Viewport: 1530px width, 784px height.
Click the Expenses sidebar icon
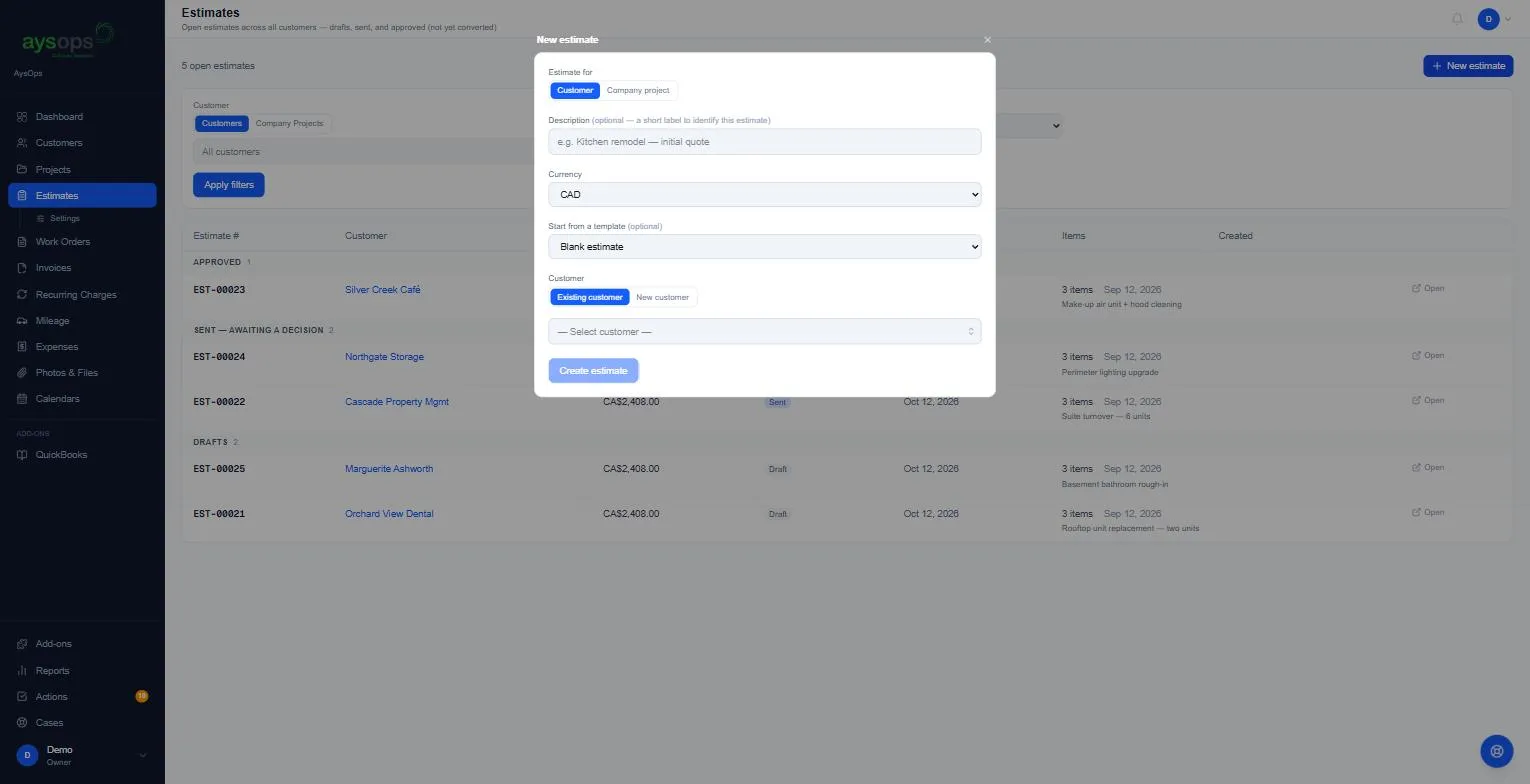[x=22, y=347]
